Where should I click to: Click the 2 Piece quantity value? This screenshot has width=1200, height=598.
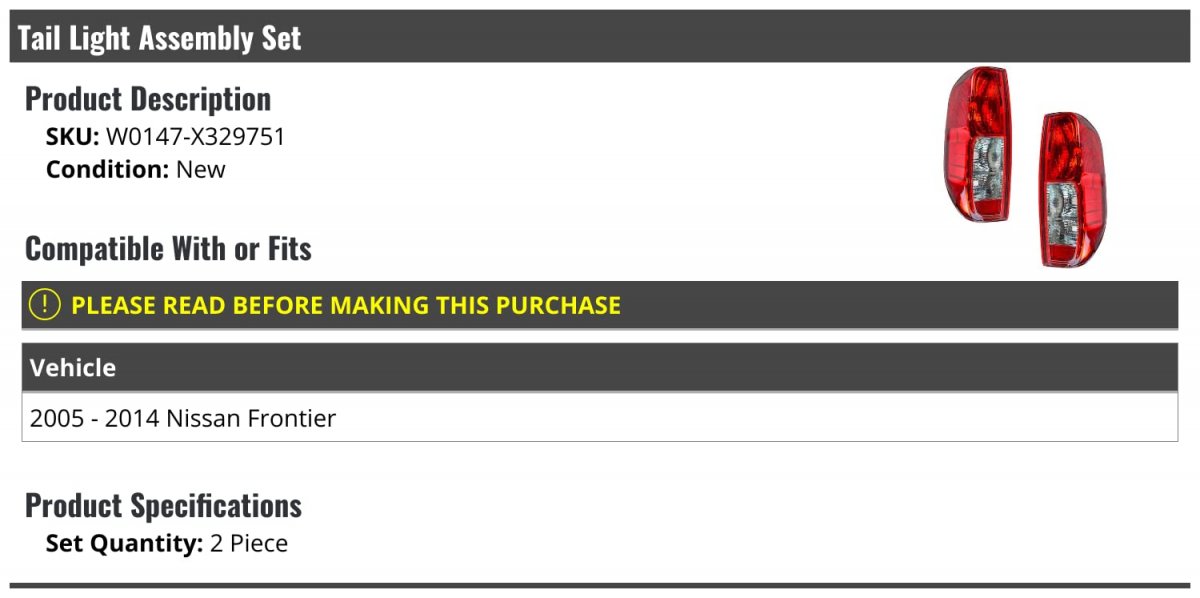point(249,544)
